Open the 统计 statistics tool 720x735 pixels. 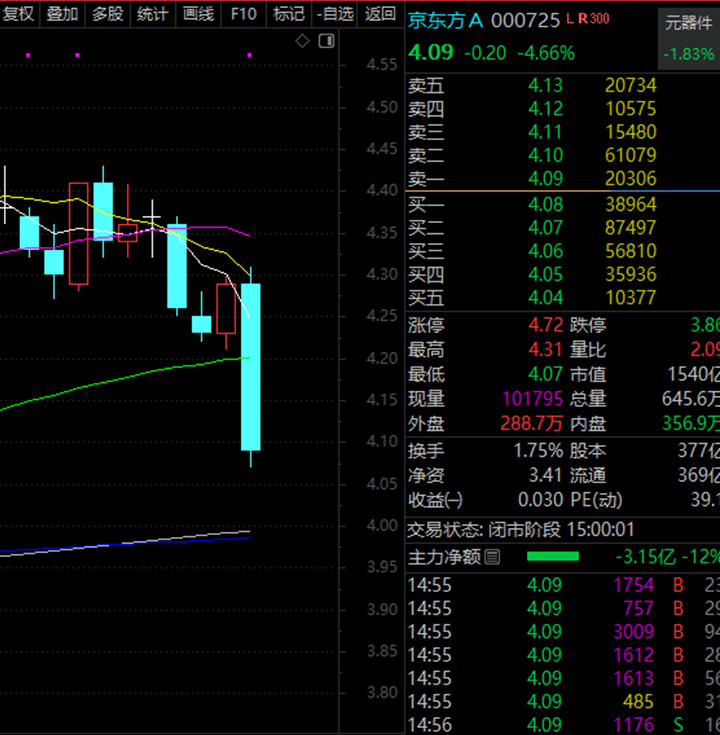tap(153, 14)
